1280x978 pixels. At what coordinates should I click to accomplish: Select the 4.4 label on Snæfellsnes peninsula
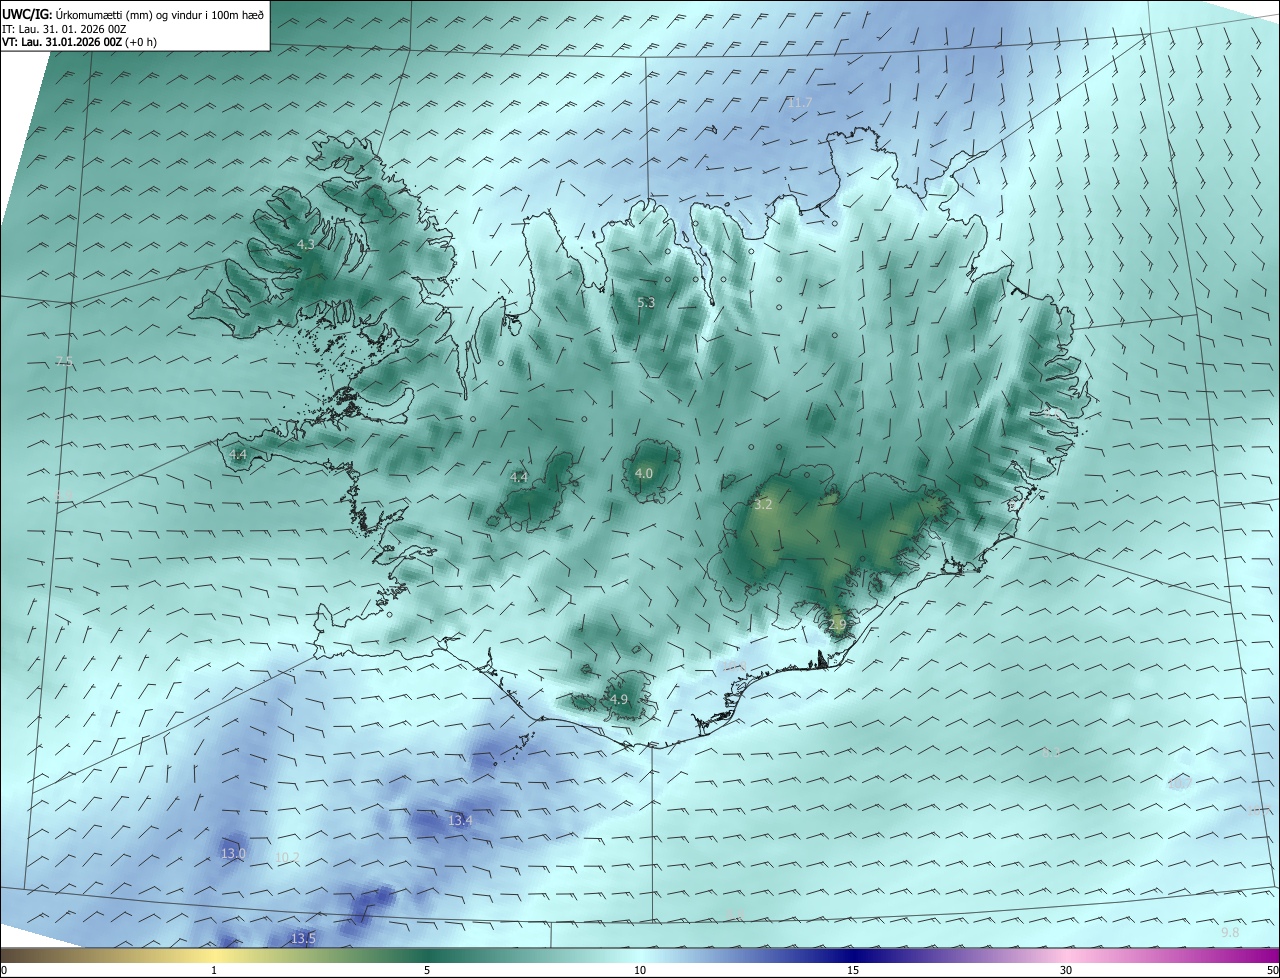click(238, 454)
